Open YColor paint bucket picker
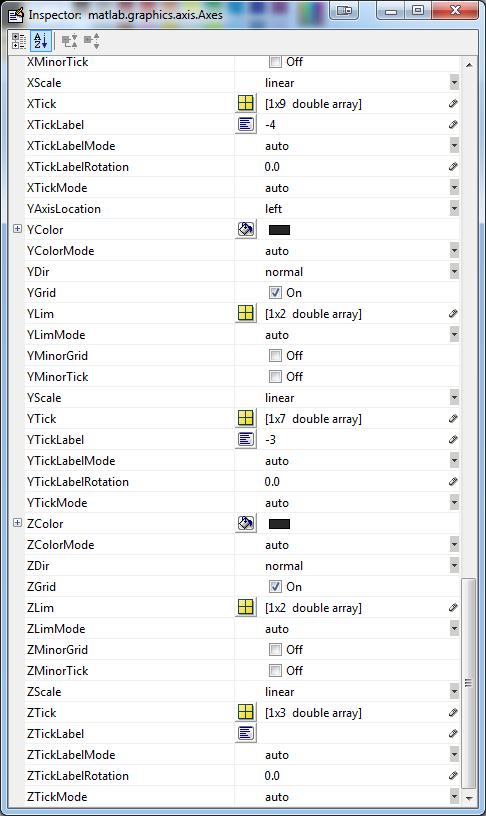The height and width of the screenshot is (816, 486). click(246, 229)
